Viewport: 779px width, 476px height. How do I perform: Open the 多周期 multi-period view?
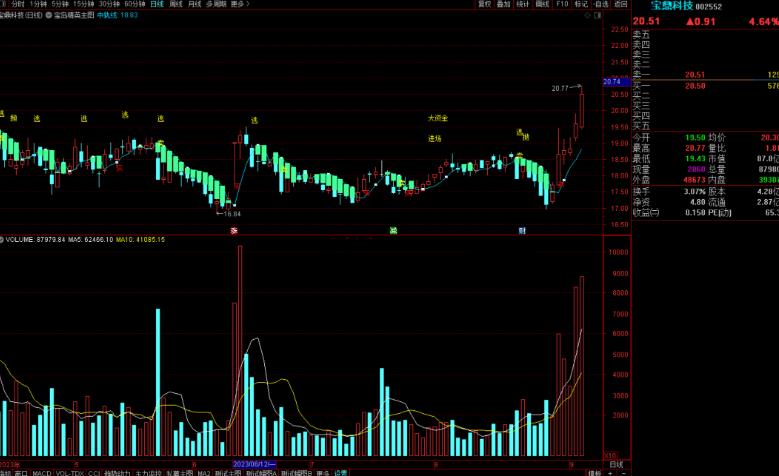(x=216, y=4)
